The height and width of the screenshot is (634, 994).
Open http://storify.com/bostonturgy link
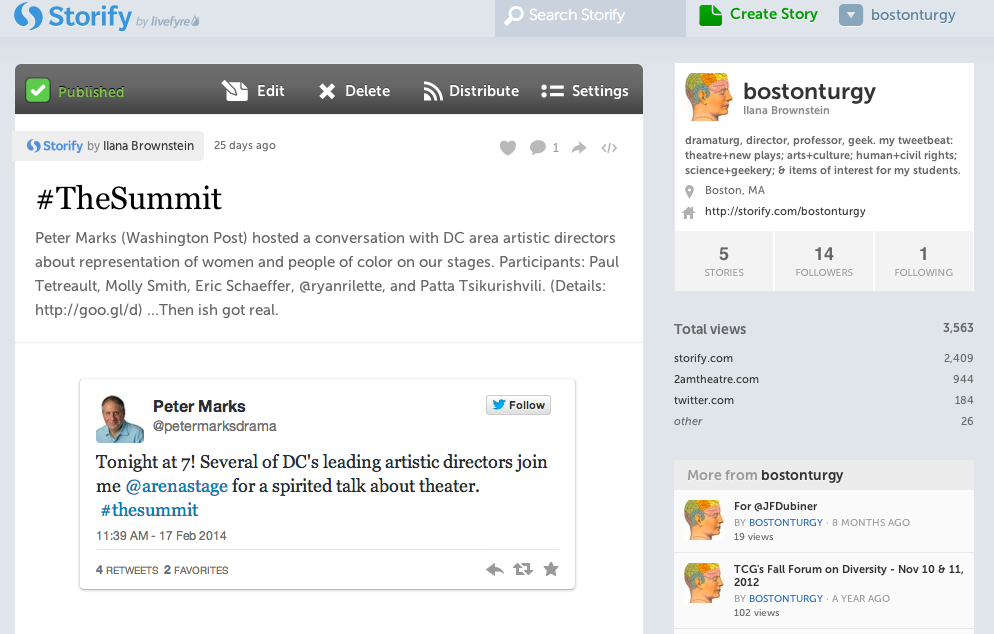785,211
